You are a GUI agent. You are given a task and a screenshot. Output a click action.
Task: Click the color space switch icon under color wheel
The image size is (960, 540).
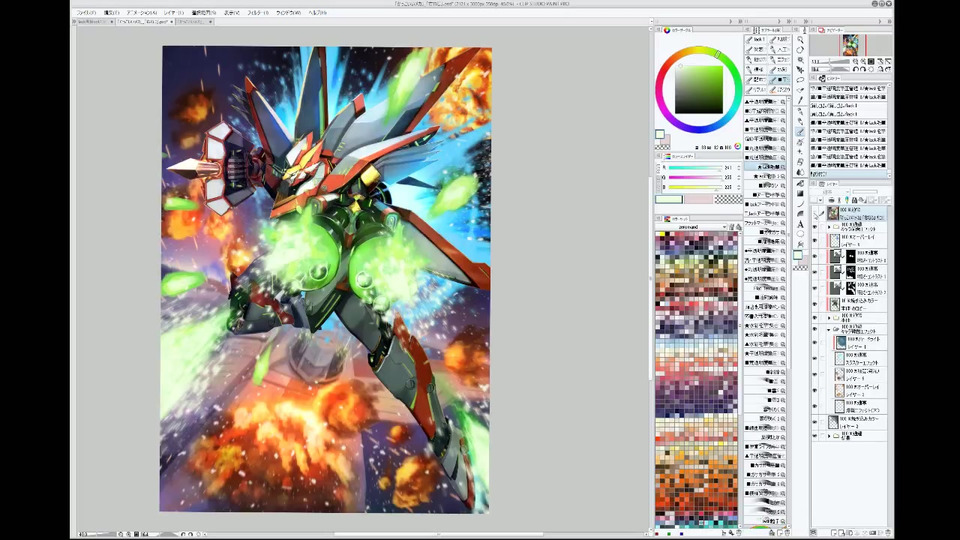tap(737, 146)
